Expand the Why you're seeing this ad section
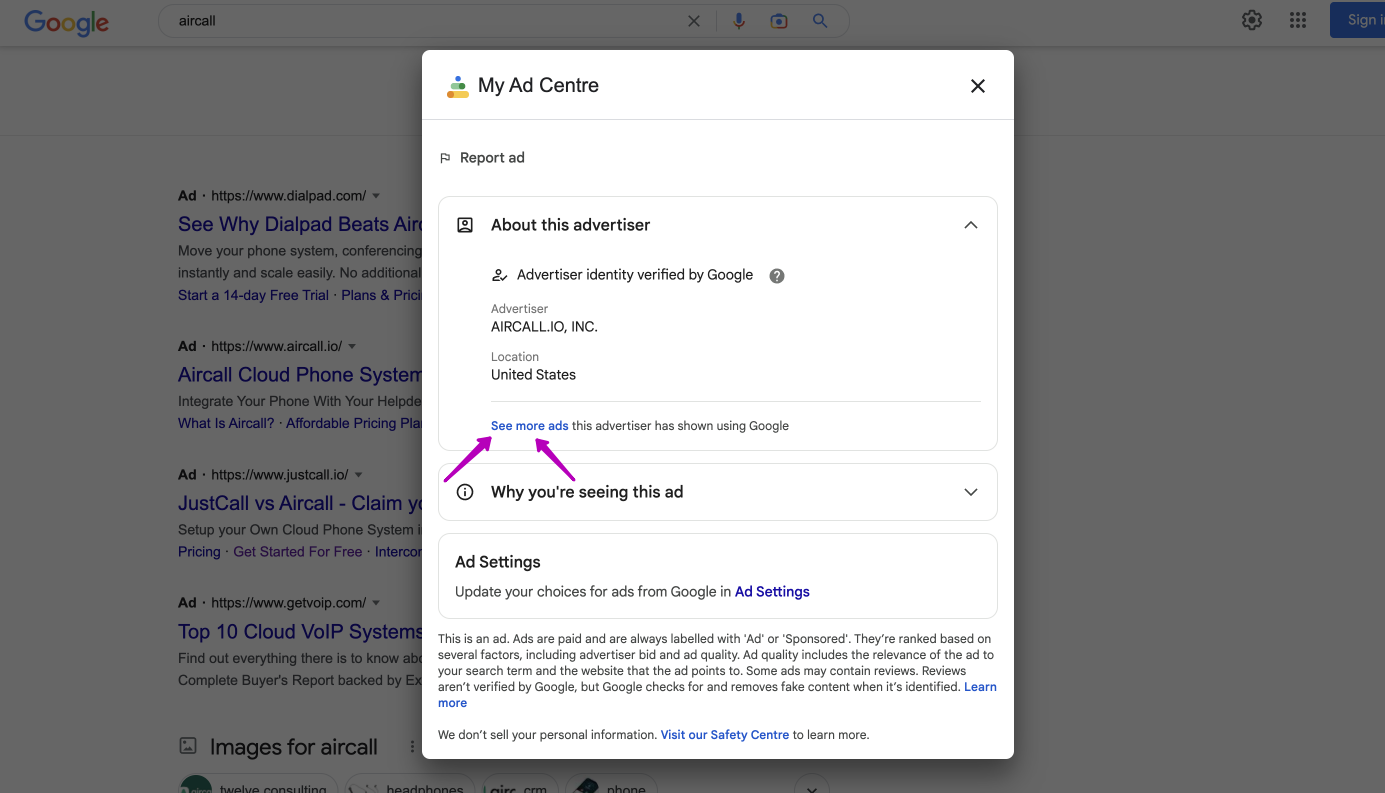This screenshot has width=1385, height=793. 970,492
